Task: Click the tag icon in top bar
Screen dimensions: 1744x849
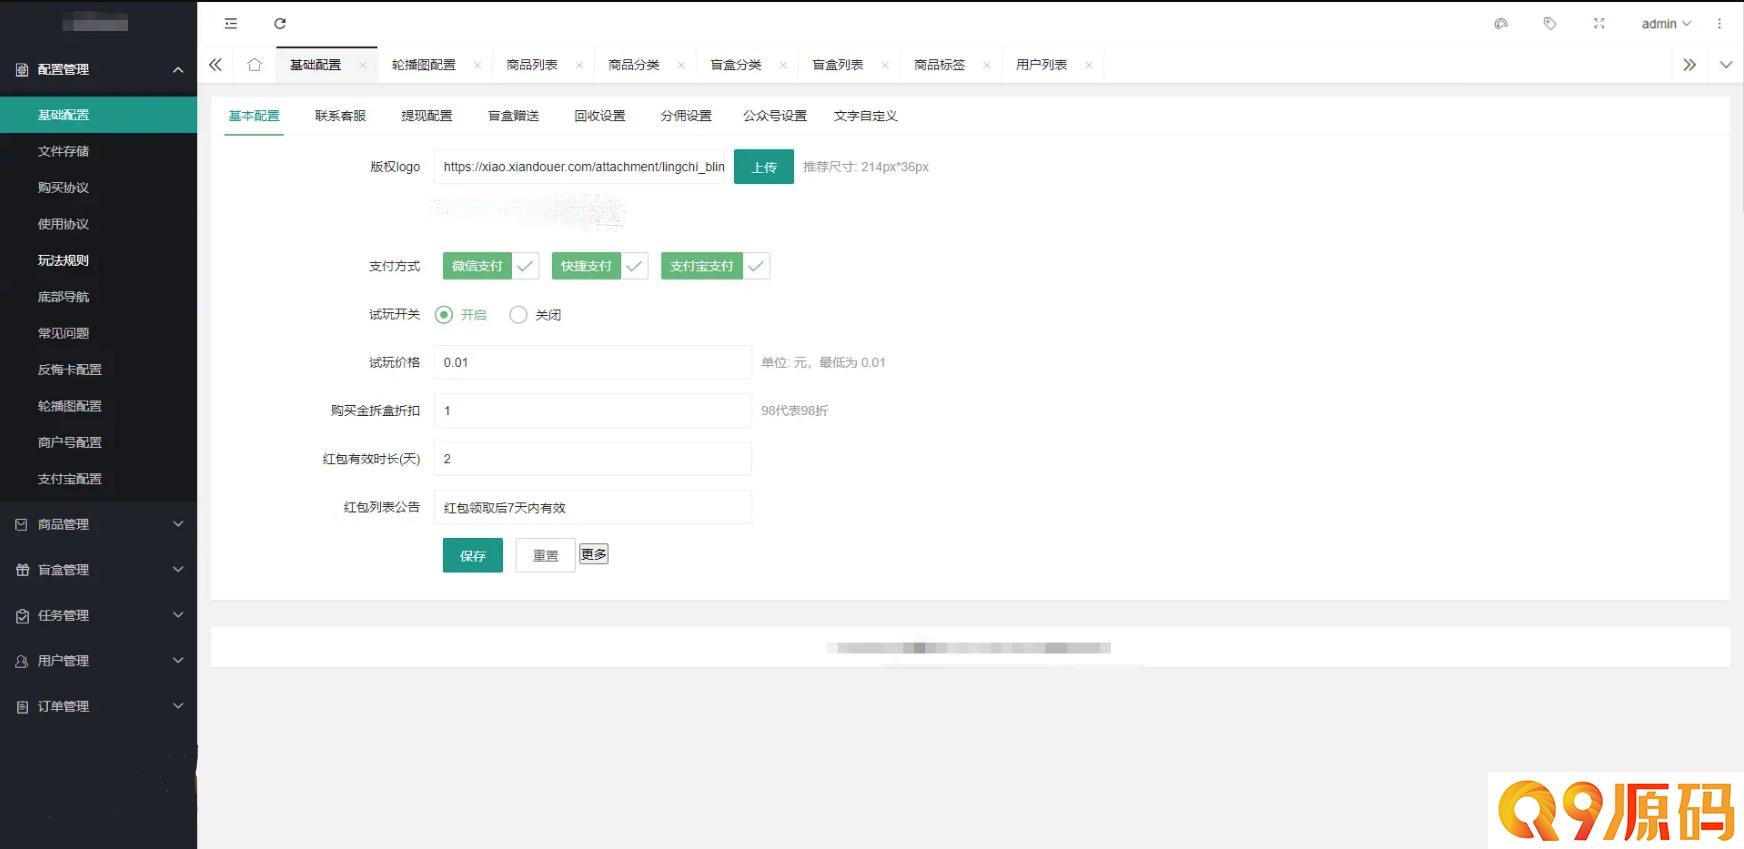Action: [1550, 23]
